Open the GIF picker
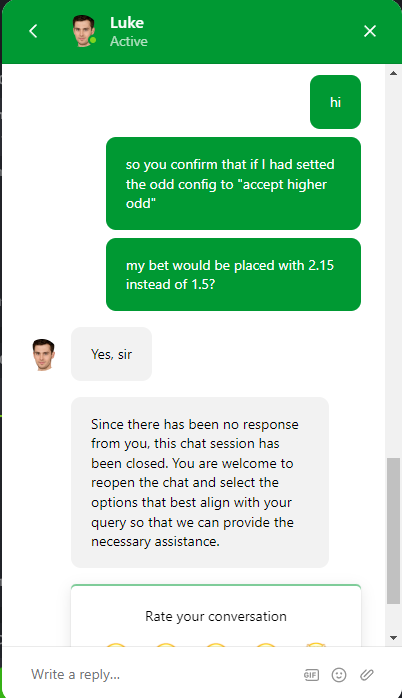402x698 pixels. pyautogui.click(x=311, y=675)
